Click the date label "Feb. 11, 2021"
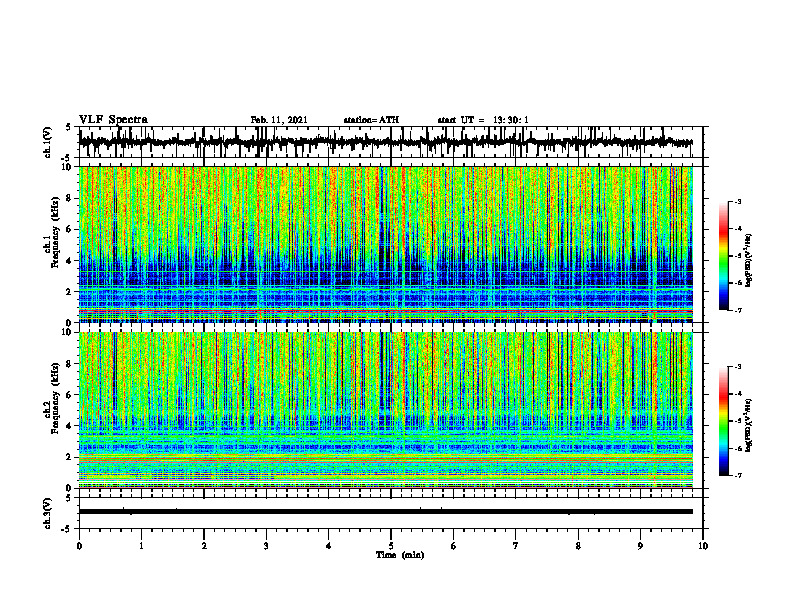This screenshot has width=792, height=612. pos(279,120)
